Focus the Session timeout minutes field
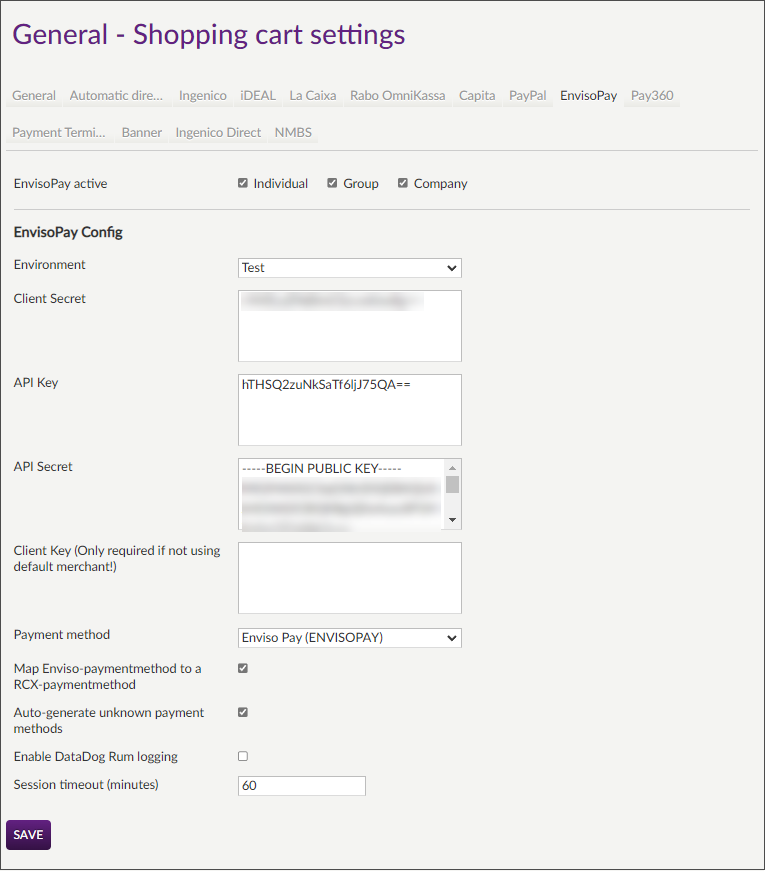This screenshot has width=765, height=871. (301, 786)
